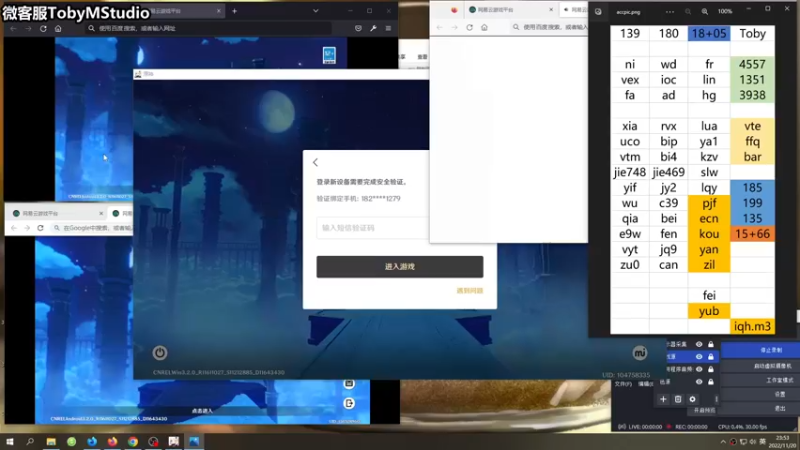Reload page in top-left Firefox window
This screenshot has height=450, width=800.
pos(43,29)
